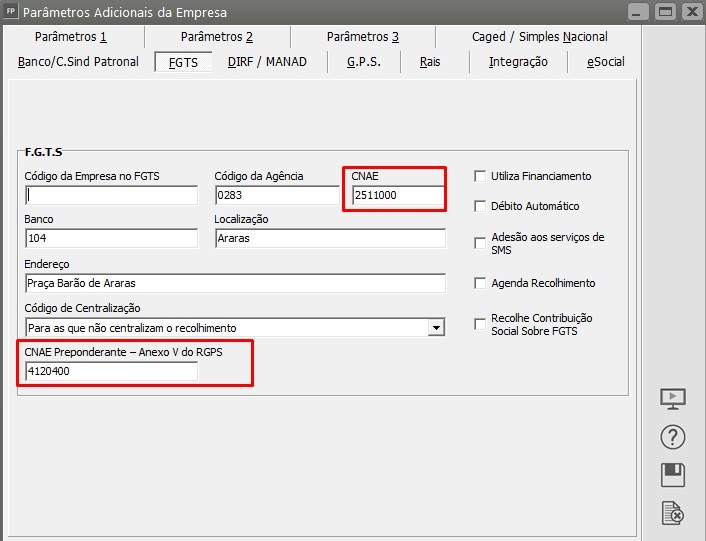
Task: Click the presentation screen icon in sidebar
Action: pyautogui.click(x=673, y=398)
